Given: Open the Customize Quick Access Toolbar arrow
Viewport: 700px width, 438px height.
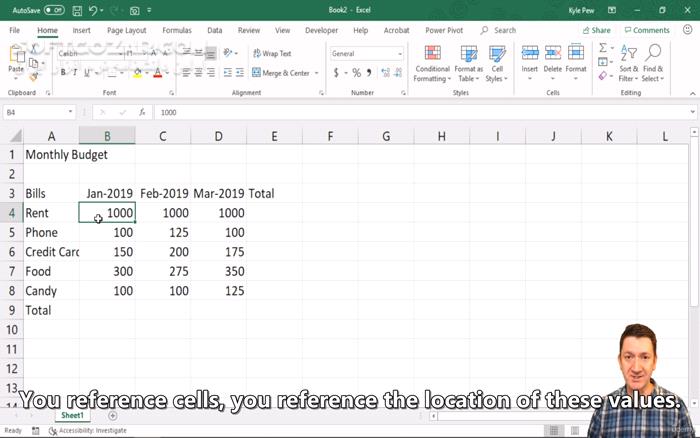Looking at the screenshot, I should pyautogui.click(x=149, y=10).
